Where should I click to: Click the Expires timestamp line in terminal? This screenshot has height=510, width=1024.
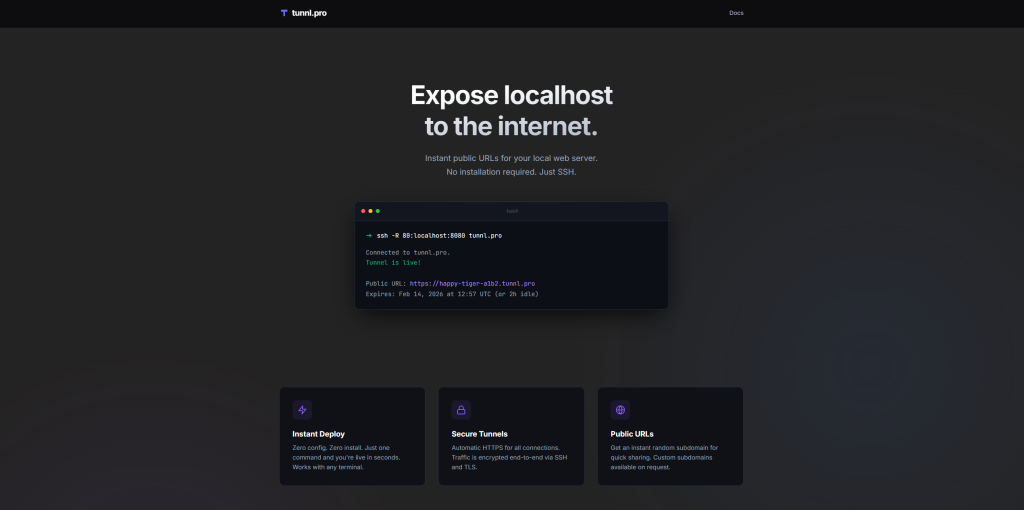point(452,294)
